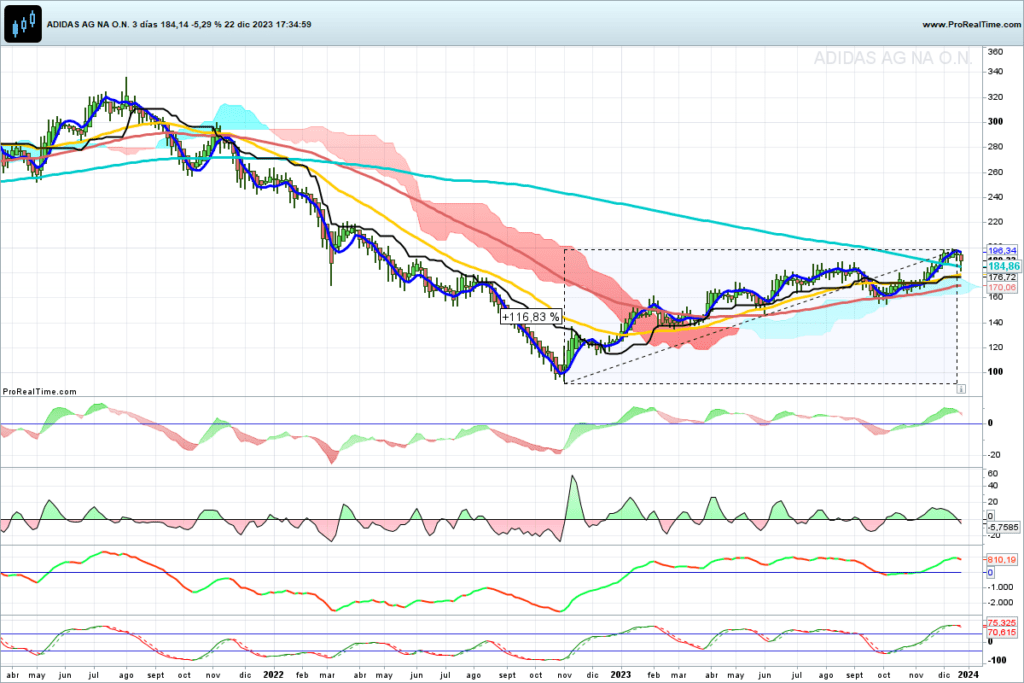Viewport: 1024px width, 683px height.
Task: Click the 75,325 oscillator value label
Action: (x=1001, y=623)
